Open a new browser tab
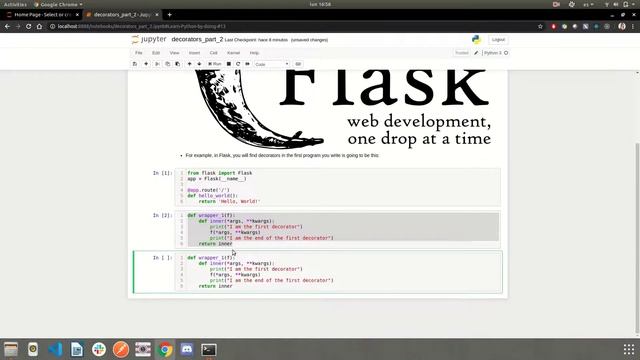The height and width of the screenshot is (360, 640). [169, 15]
